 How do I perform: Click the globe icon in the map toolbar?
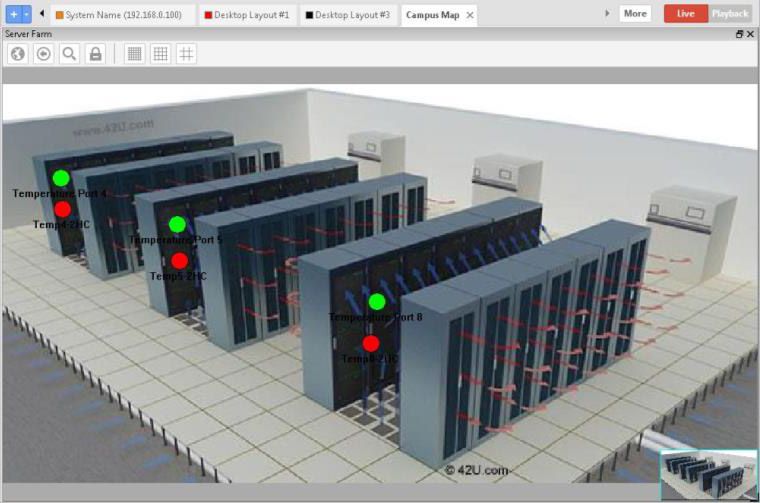(x=18, y=54)
